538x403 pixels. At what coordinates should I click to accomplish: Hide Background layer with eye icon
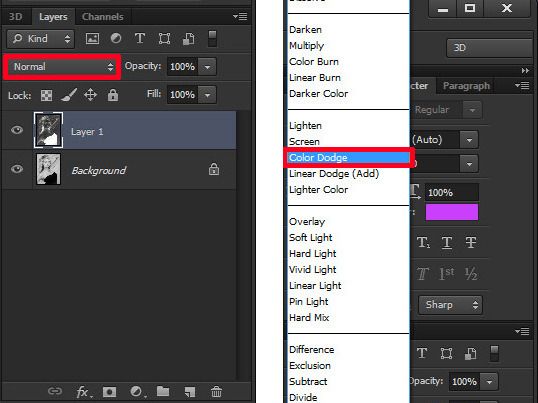[16, 169]
